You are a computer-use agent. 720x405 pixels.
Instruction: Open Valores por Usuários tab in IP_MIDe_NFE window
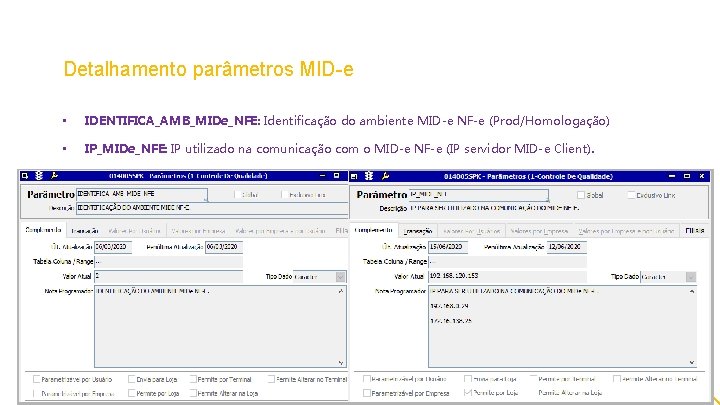click(472, 231)
